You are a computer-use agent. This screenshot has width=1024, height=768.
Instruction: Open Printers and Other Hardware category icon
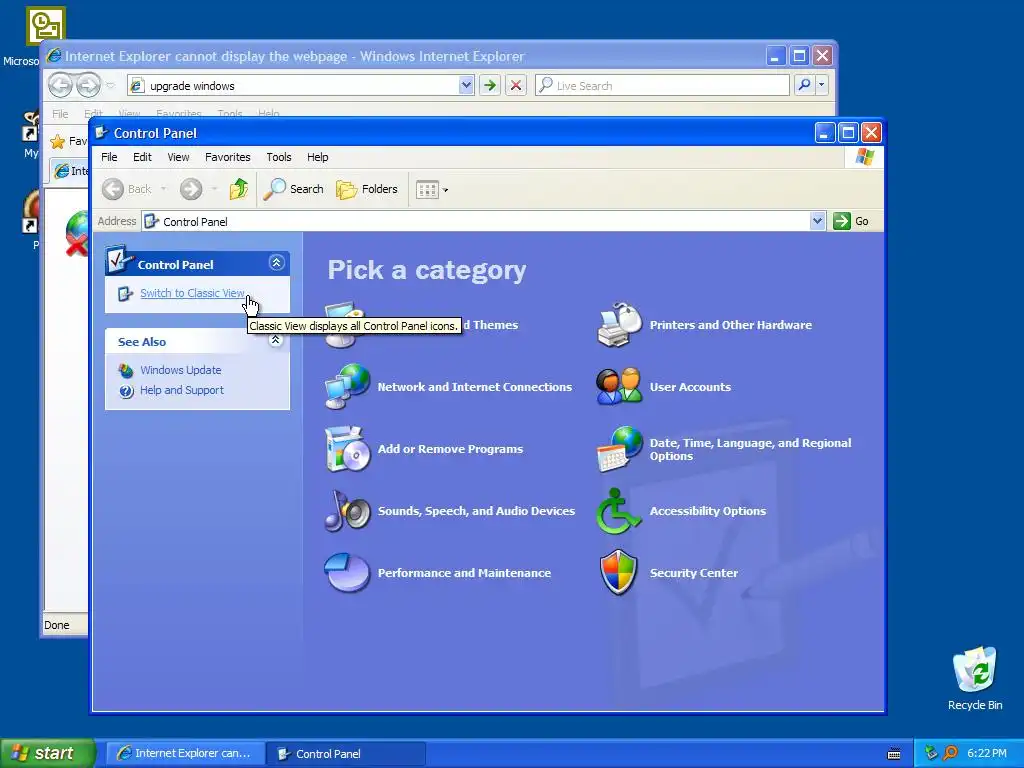619,325
